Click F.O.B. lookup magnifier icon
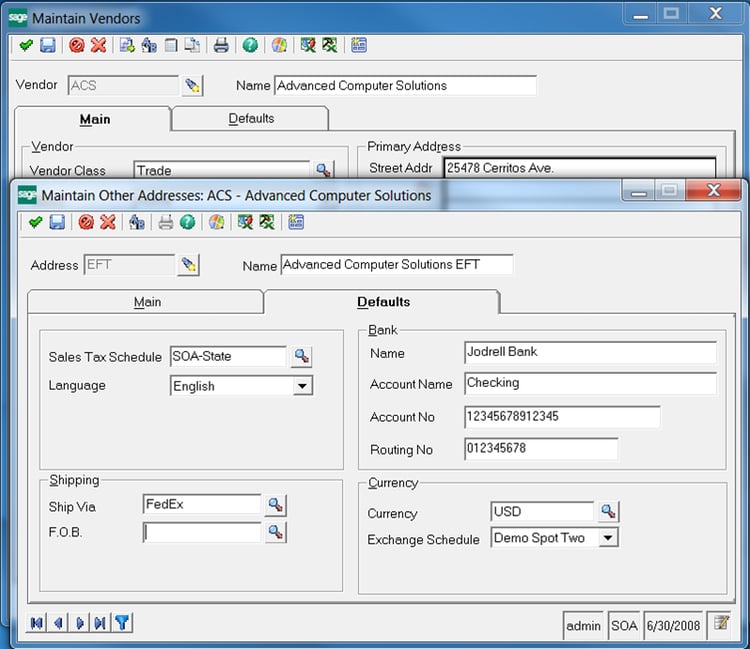 pos(275,533)
